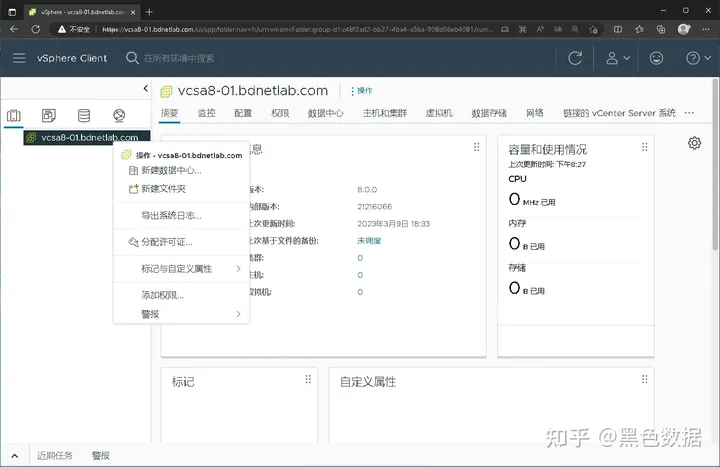Reload the browser page
This screenshot has height=467, width=720.
pos(35,29)
